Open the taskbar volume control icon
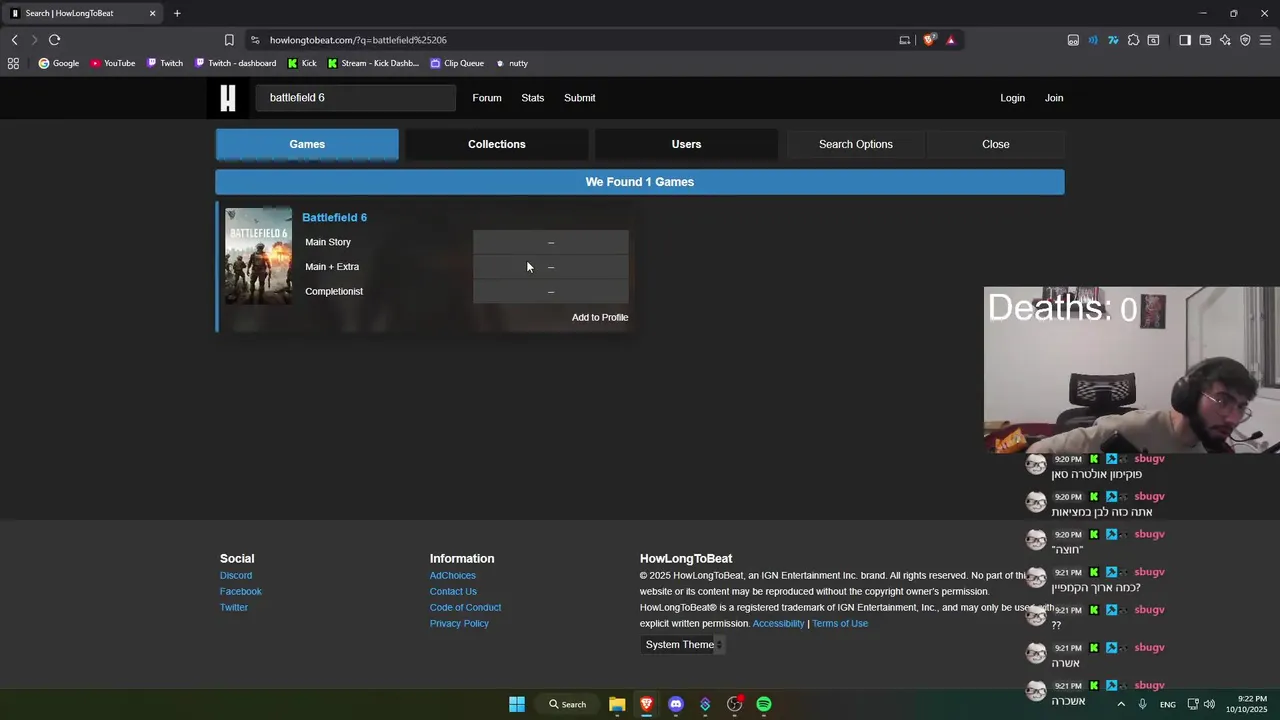 point(1209,704)
